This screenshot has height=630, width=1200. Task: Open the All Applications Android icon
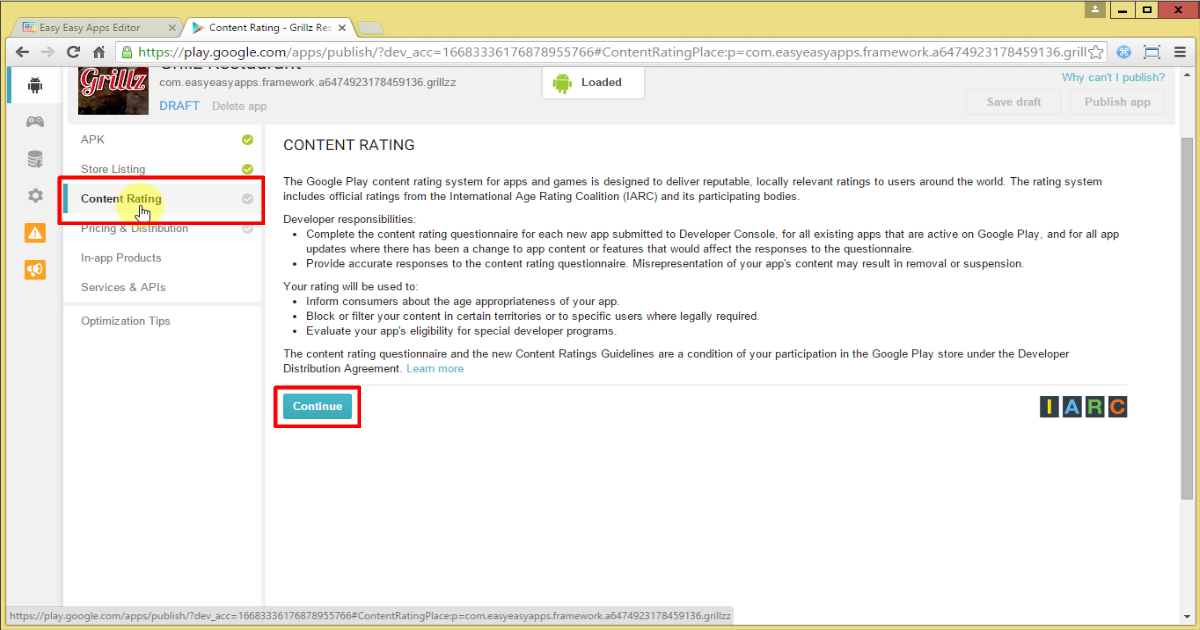[34, 85]
